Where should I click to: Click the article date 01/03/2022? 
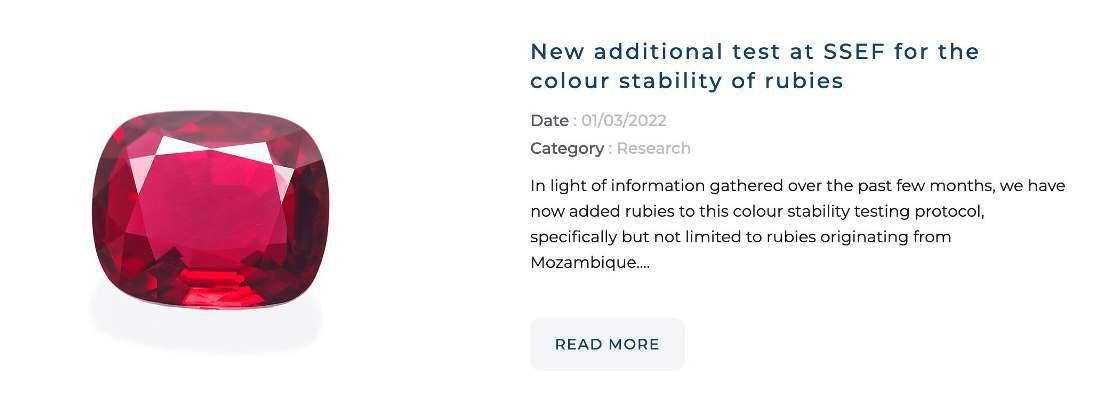pyautogui.click(x=623, y=121)
